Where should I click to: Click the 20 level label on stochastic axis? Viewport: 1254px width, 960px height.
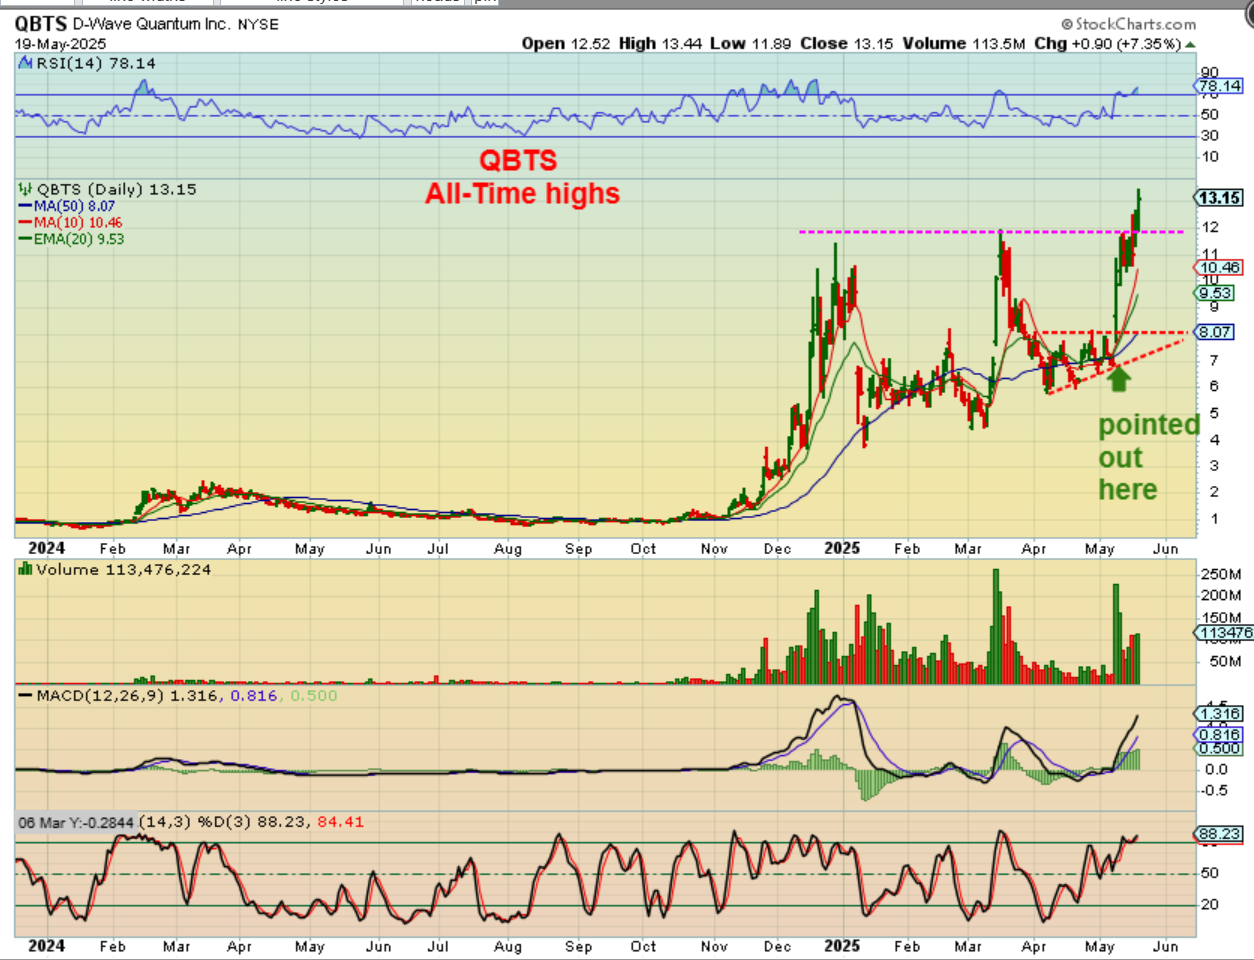pos(1210,905)
